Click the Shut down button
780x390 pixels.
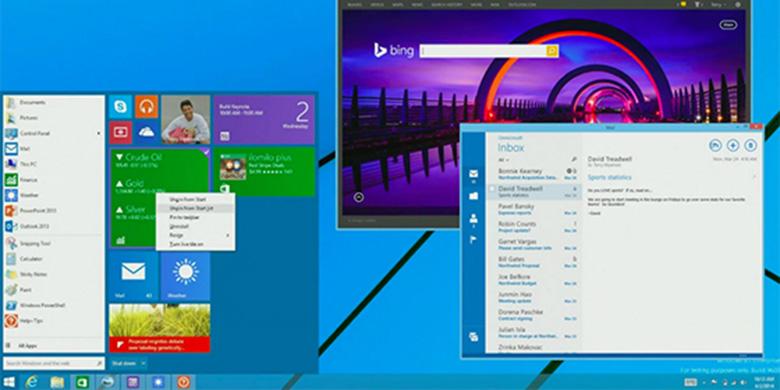click(x=124, y=364)
